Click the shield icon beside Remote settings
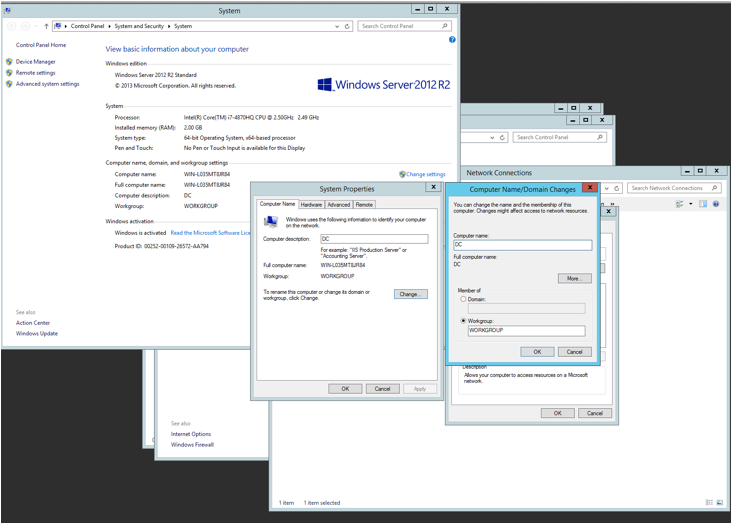Viewport: 732px width, 524px height. [x=9, y=73]
